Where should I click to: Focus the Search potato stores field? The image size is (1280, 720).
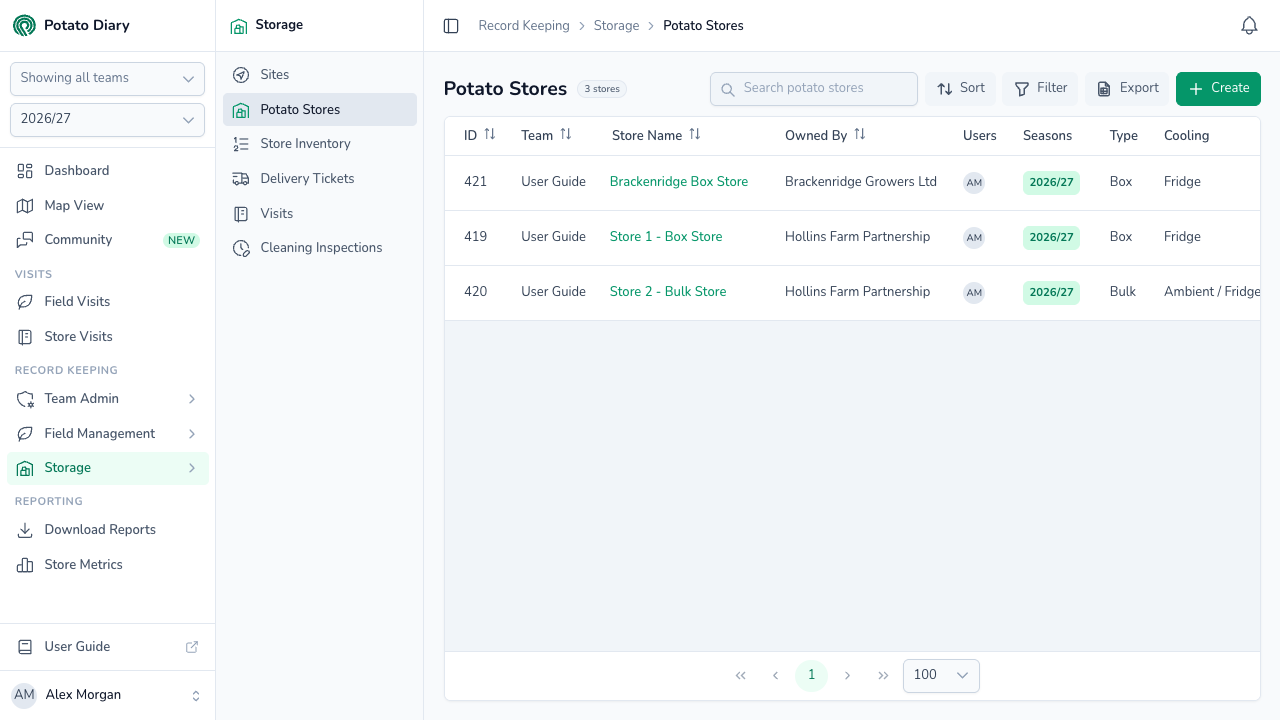pos(814,89)
